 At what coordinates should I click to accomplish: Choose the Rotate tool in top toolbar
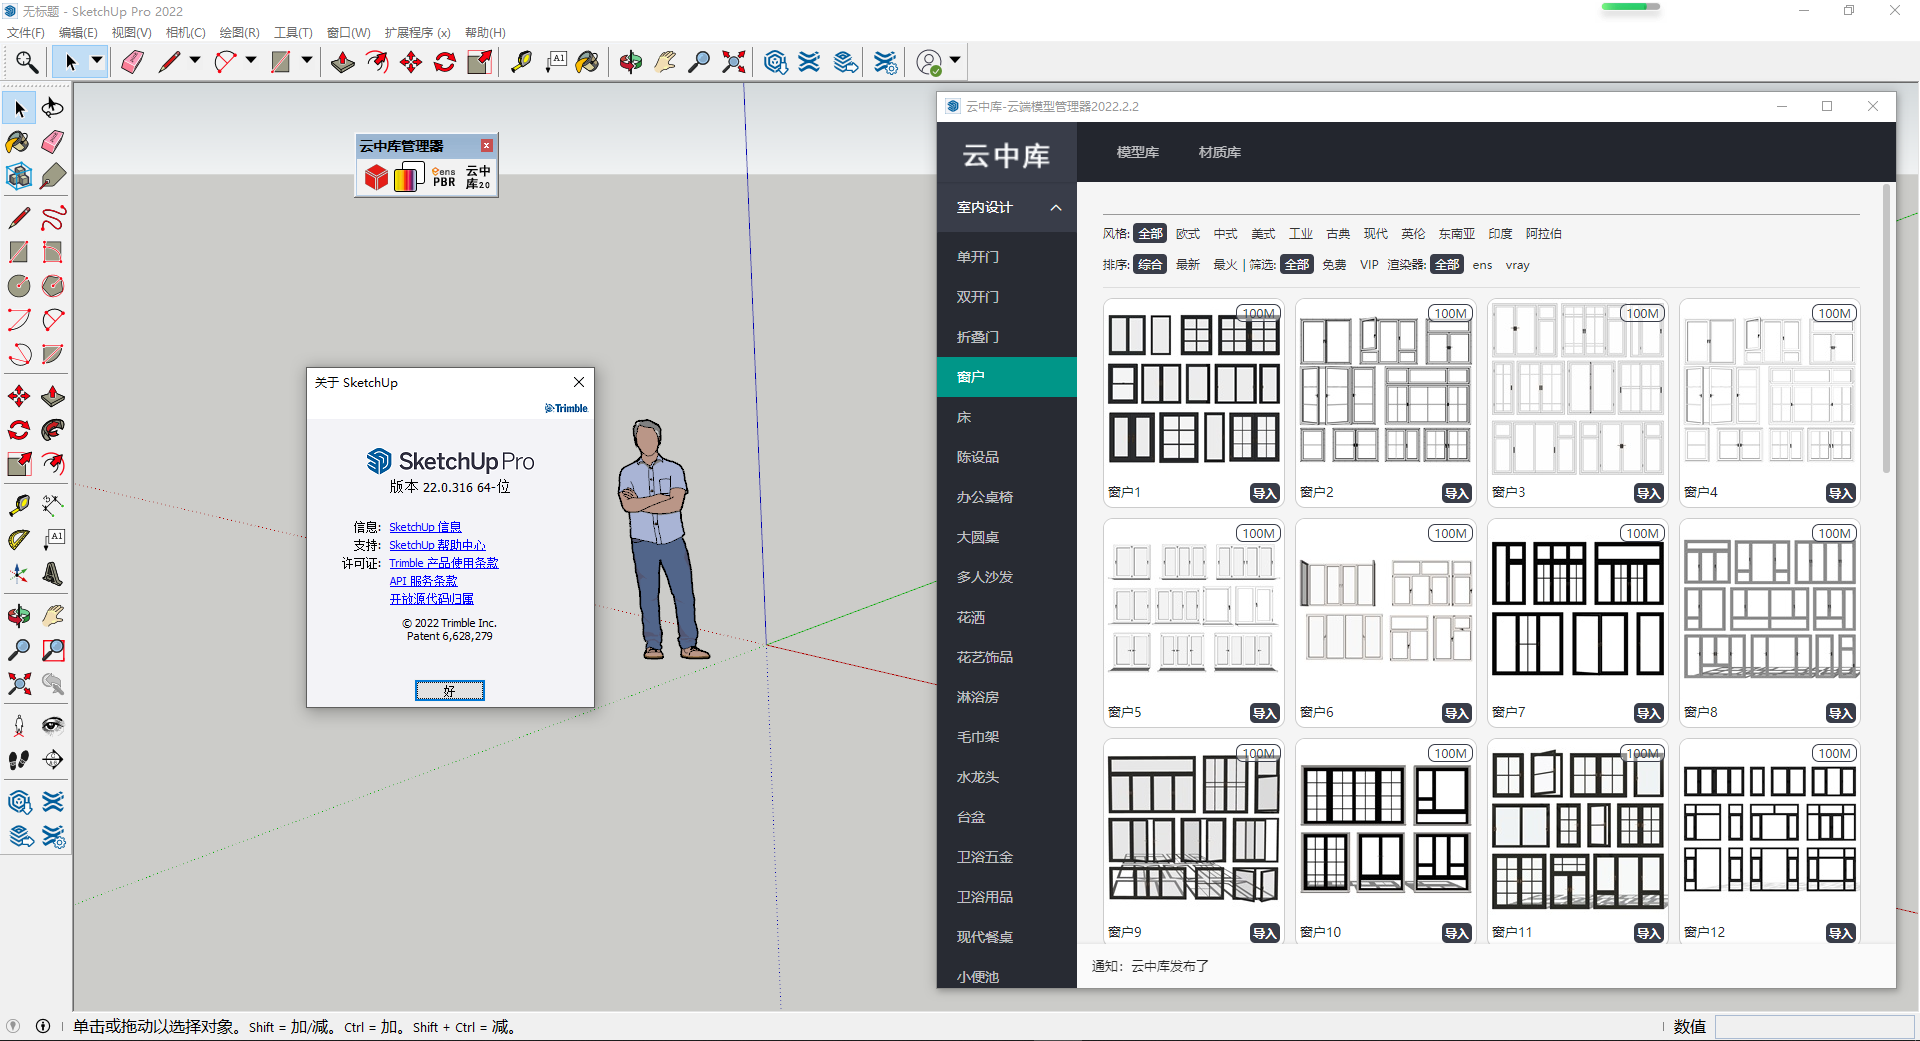[445, 62]
